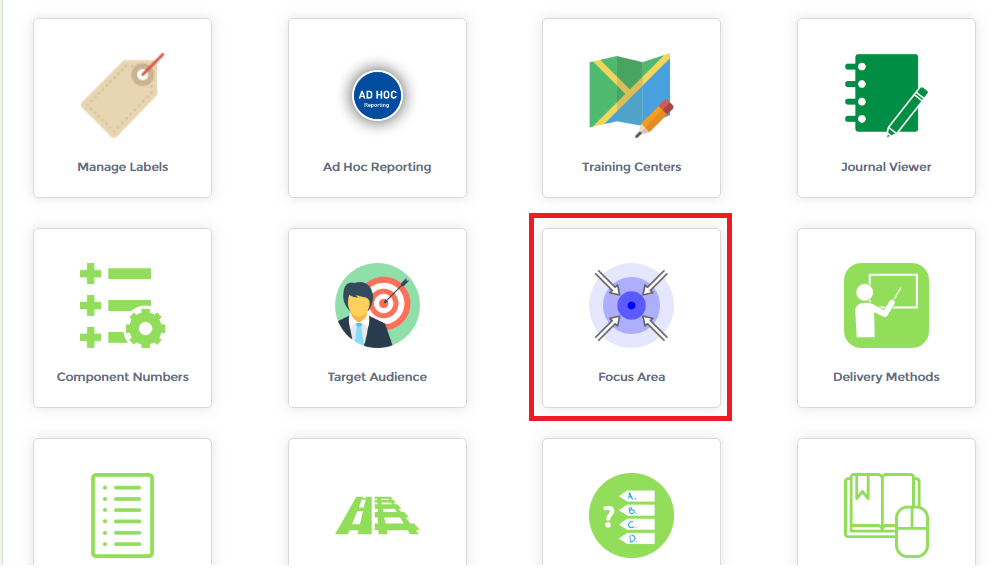Click the Training Centers text label
The height and width of the screenshot is (571, 997).
[631, 167]
